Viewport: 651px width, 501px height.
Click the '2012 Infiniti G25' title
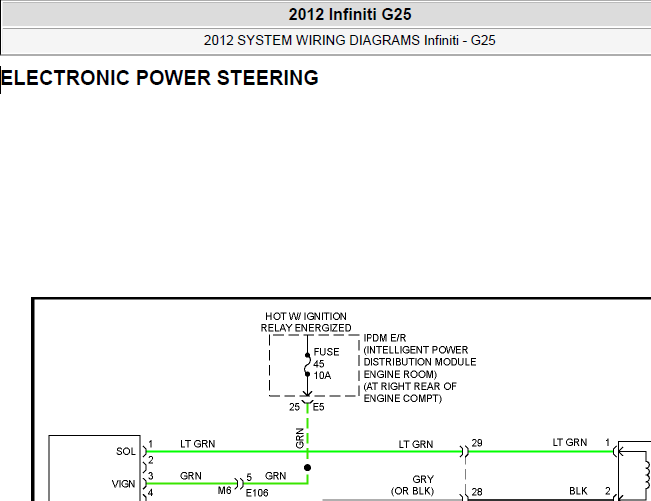click(350, 15)
